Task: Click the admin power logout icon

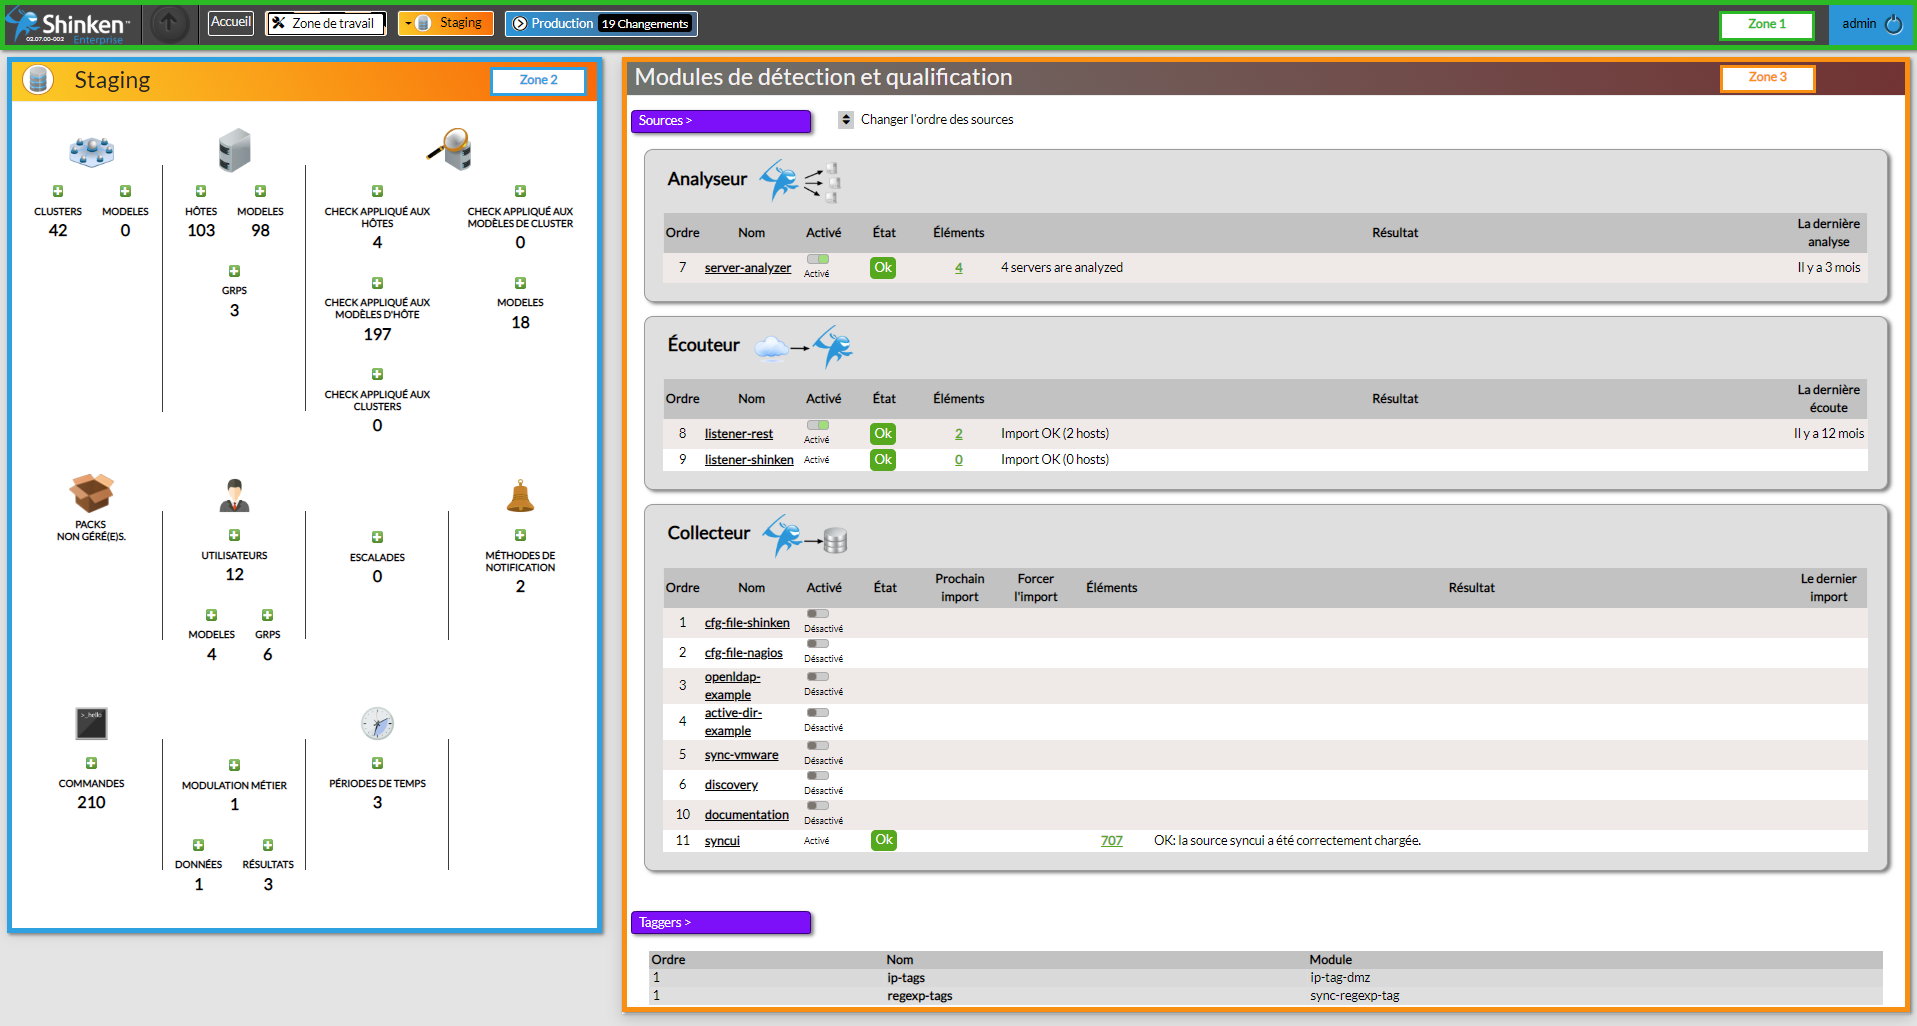Action: pos(1893,24)
